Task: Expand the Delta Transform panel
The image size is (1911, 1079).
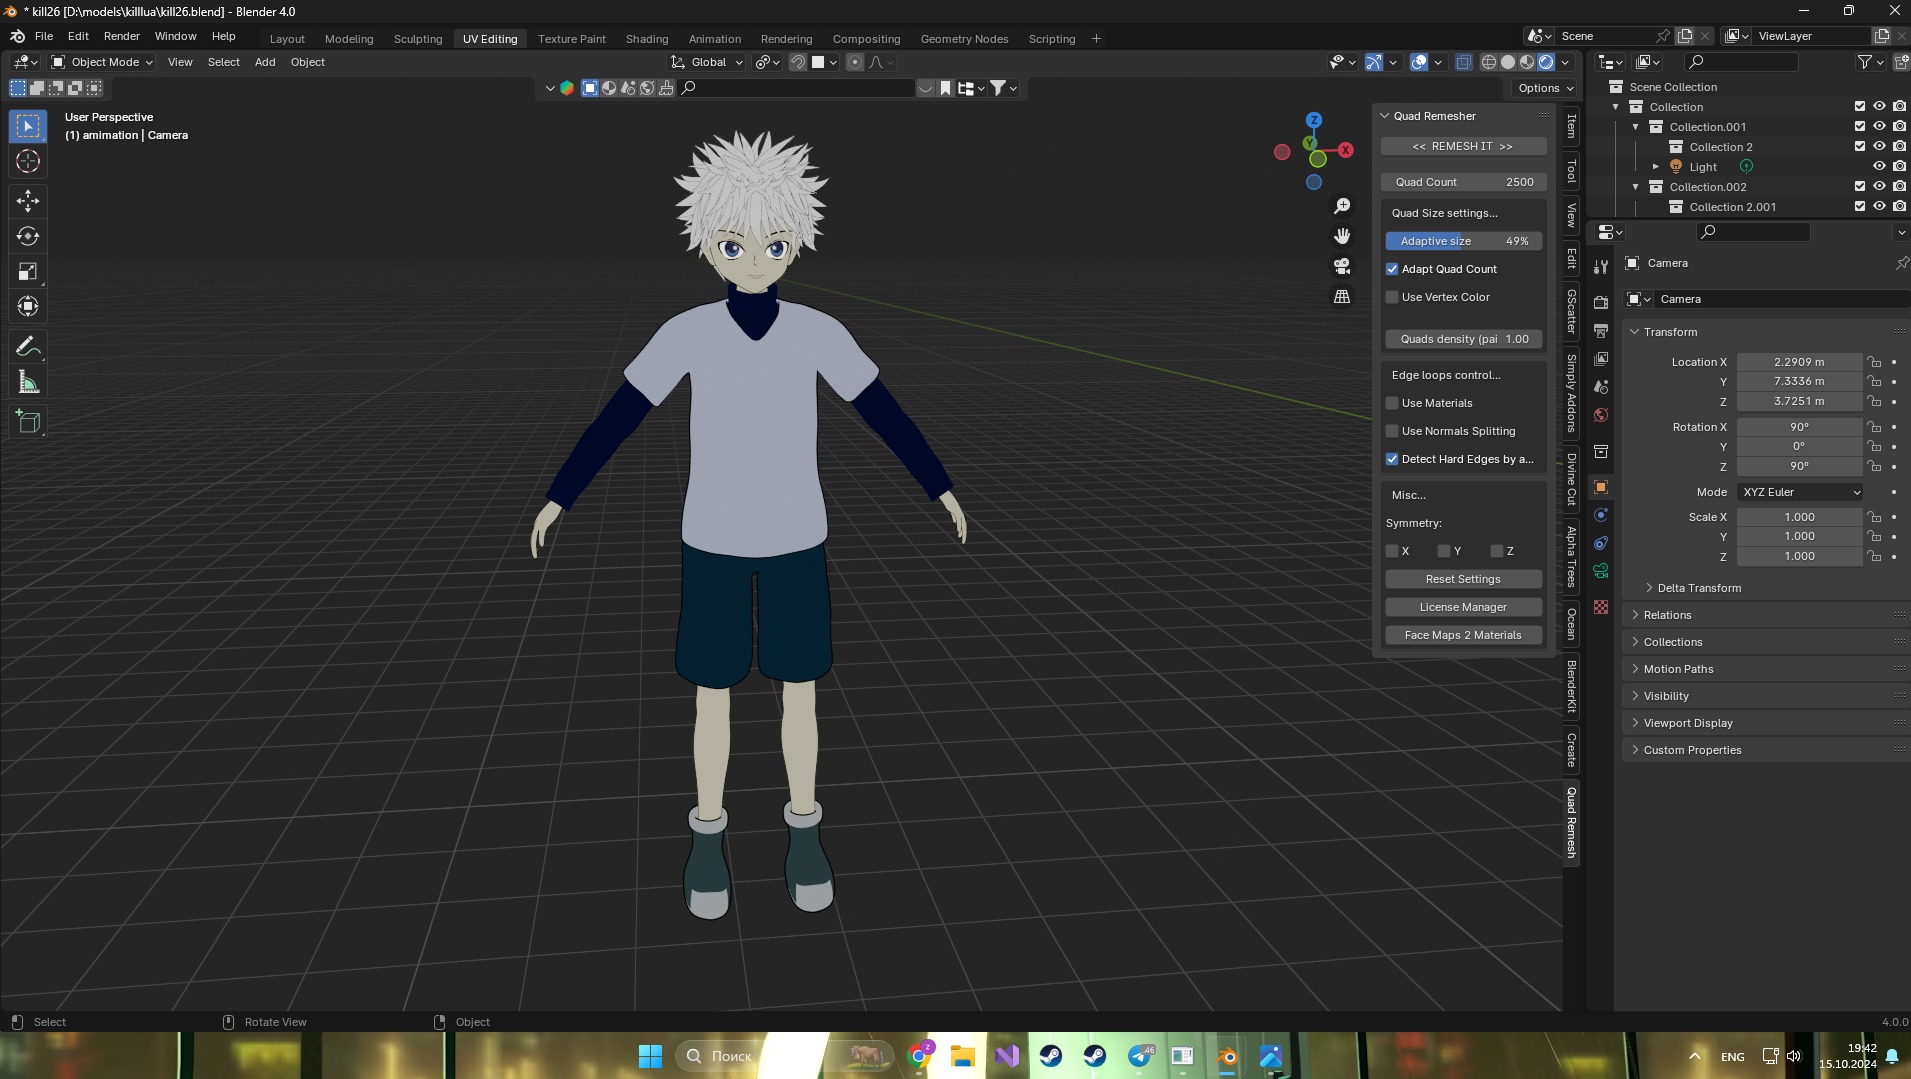Action: (1699, 588)
